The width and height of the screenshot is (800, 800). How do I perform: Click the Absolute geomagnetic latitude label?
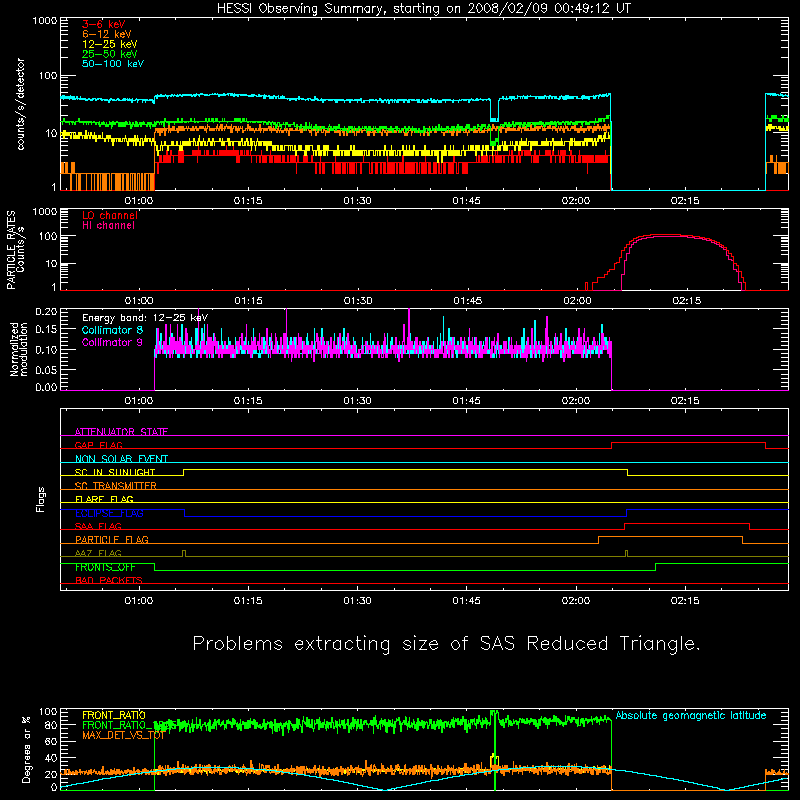pos(691,715)
